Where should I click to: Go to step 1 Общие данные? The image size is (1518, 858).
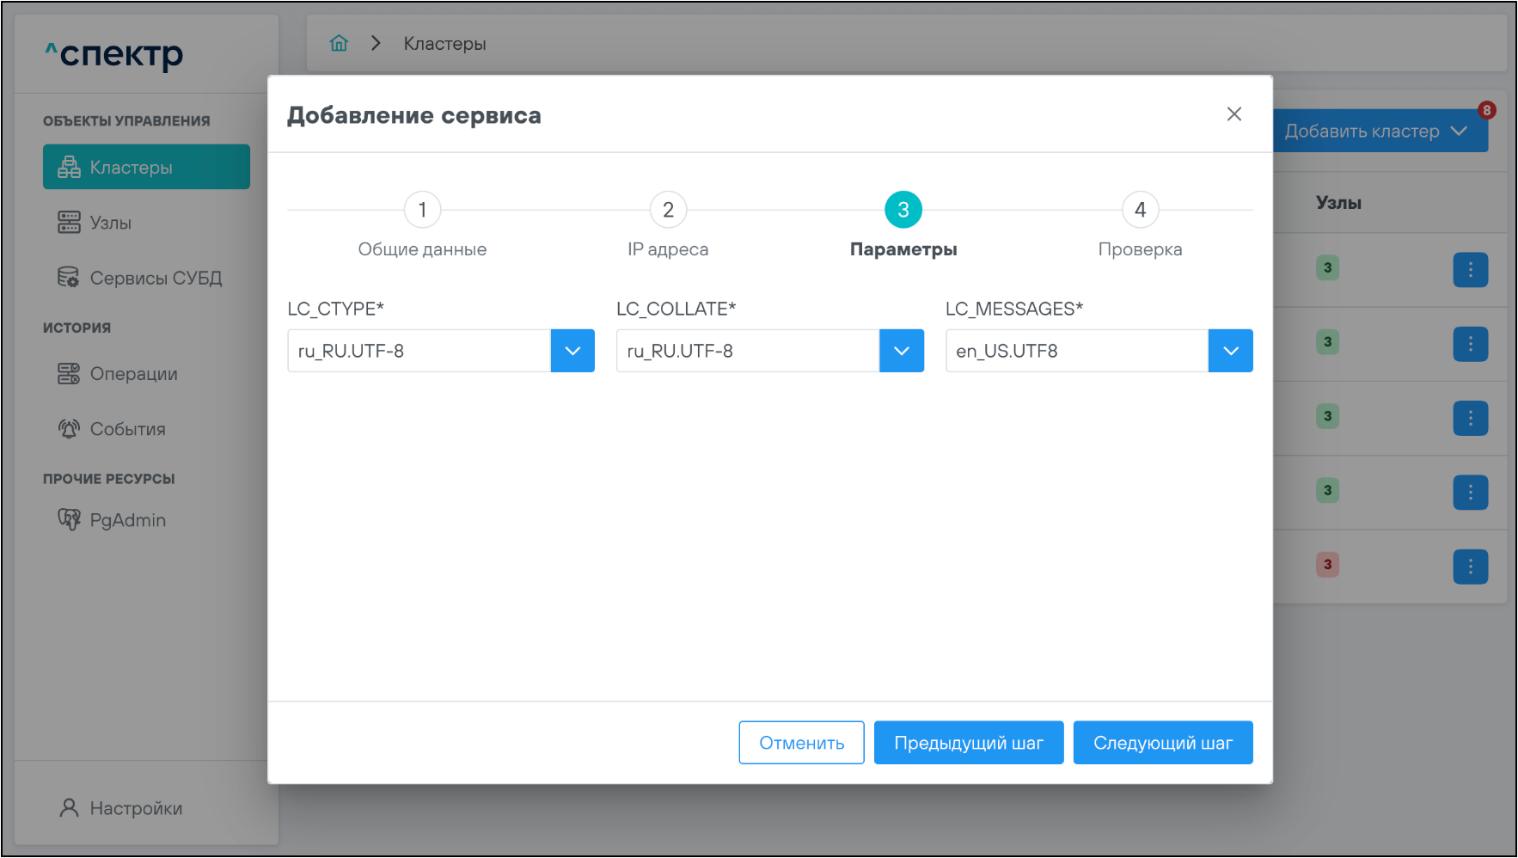click(x=422, y=210)
